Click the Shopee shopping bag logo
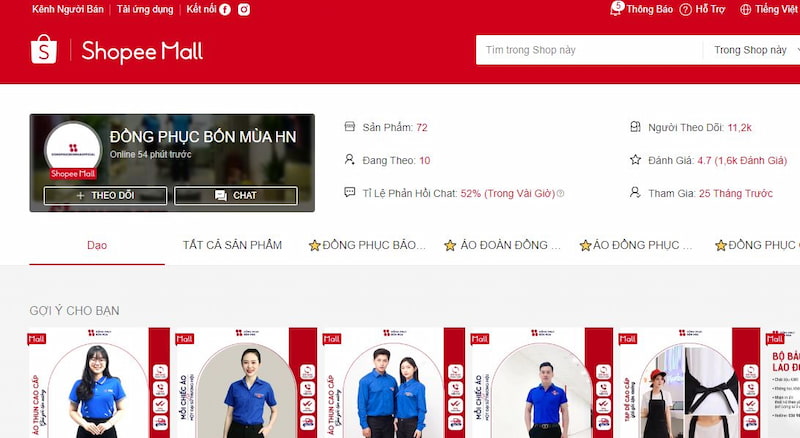The image size is (800, 438). 44,50
